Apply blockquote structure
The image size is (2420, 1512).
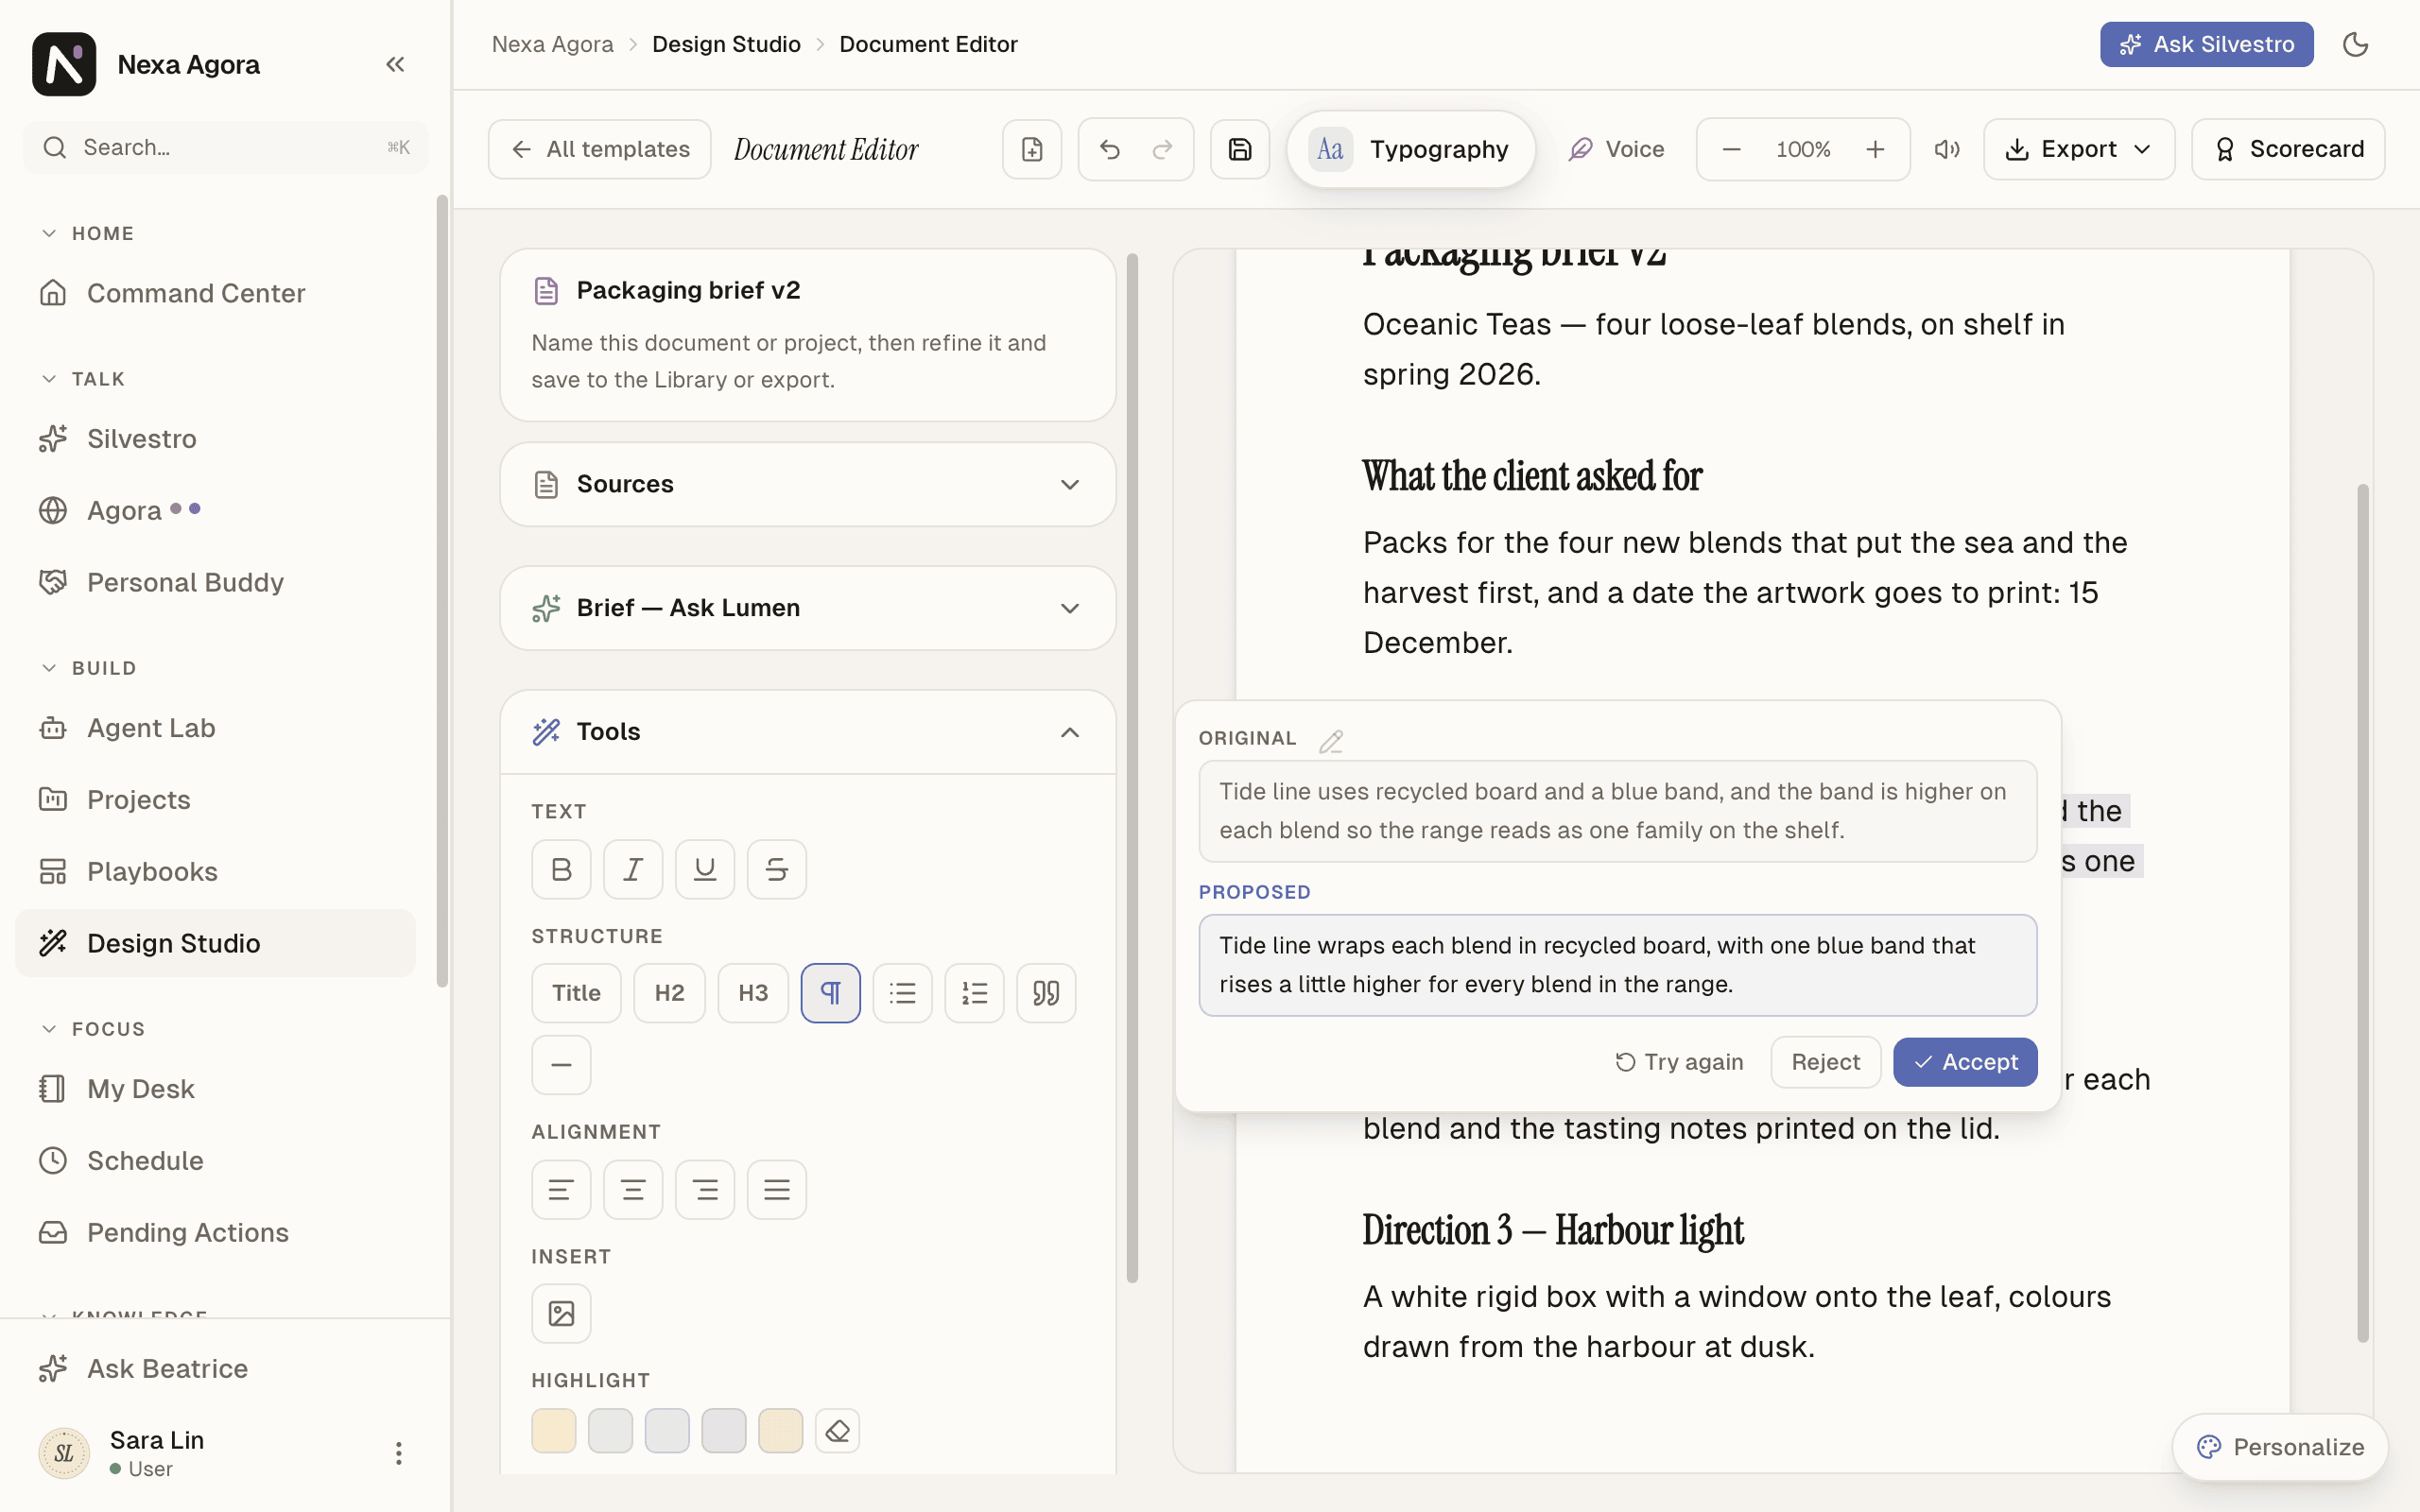[1047, 993]
